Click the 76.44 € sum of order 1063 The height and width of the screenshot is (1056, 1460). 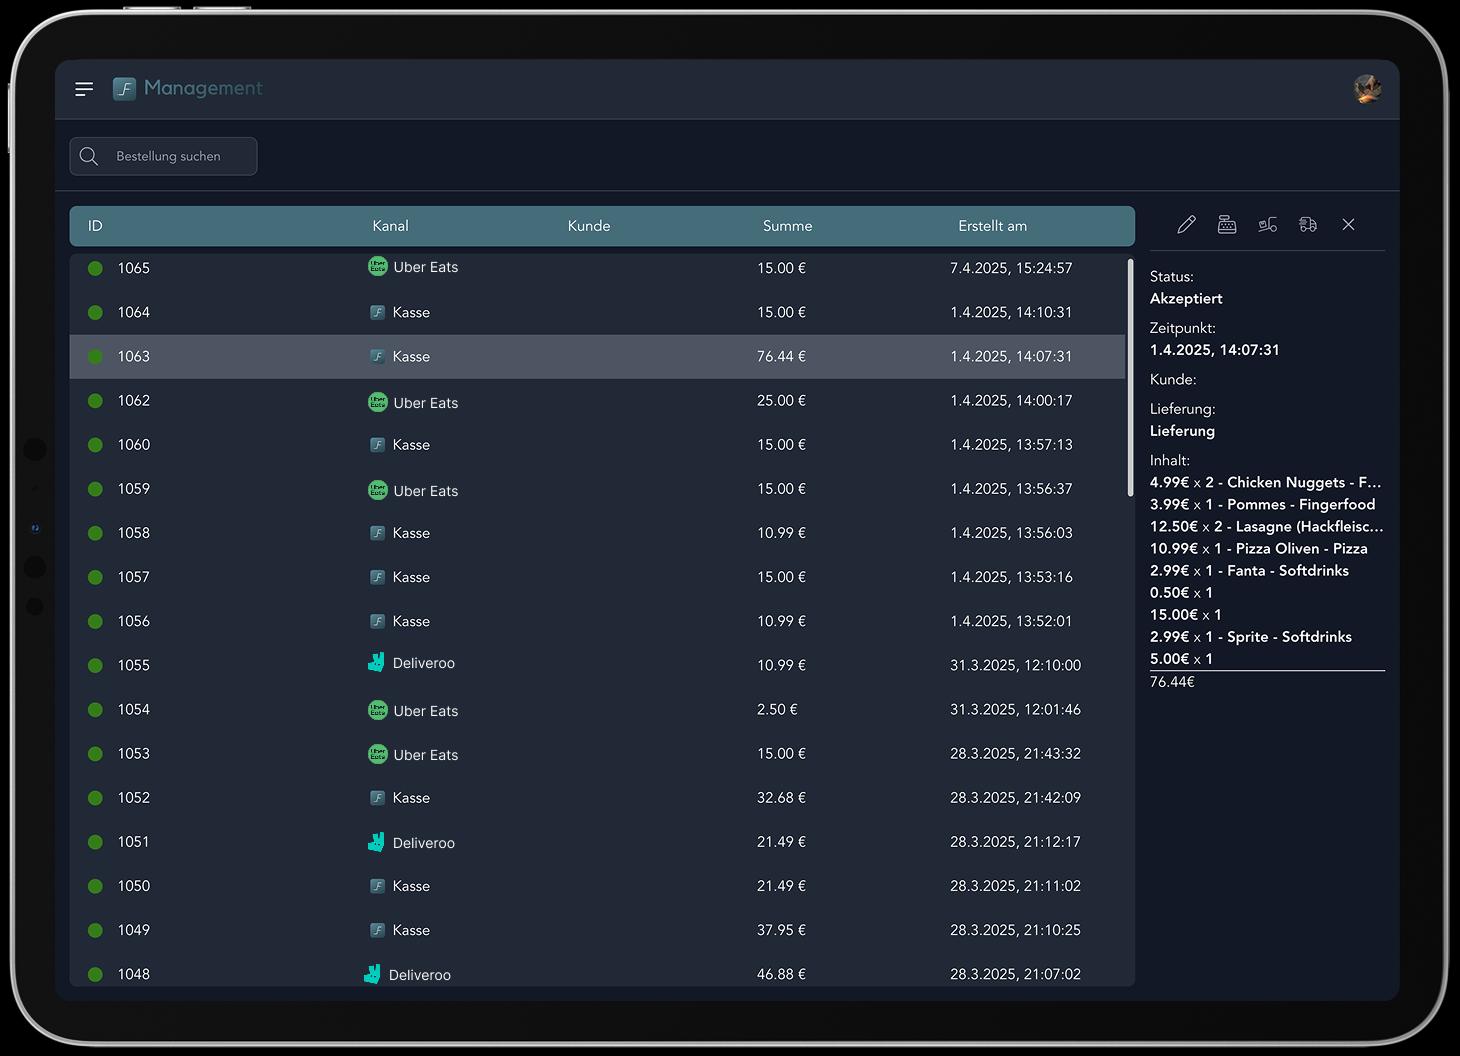pos(781,356)
